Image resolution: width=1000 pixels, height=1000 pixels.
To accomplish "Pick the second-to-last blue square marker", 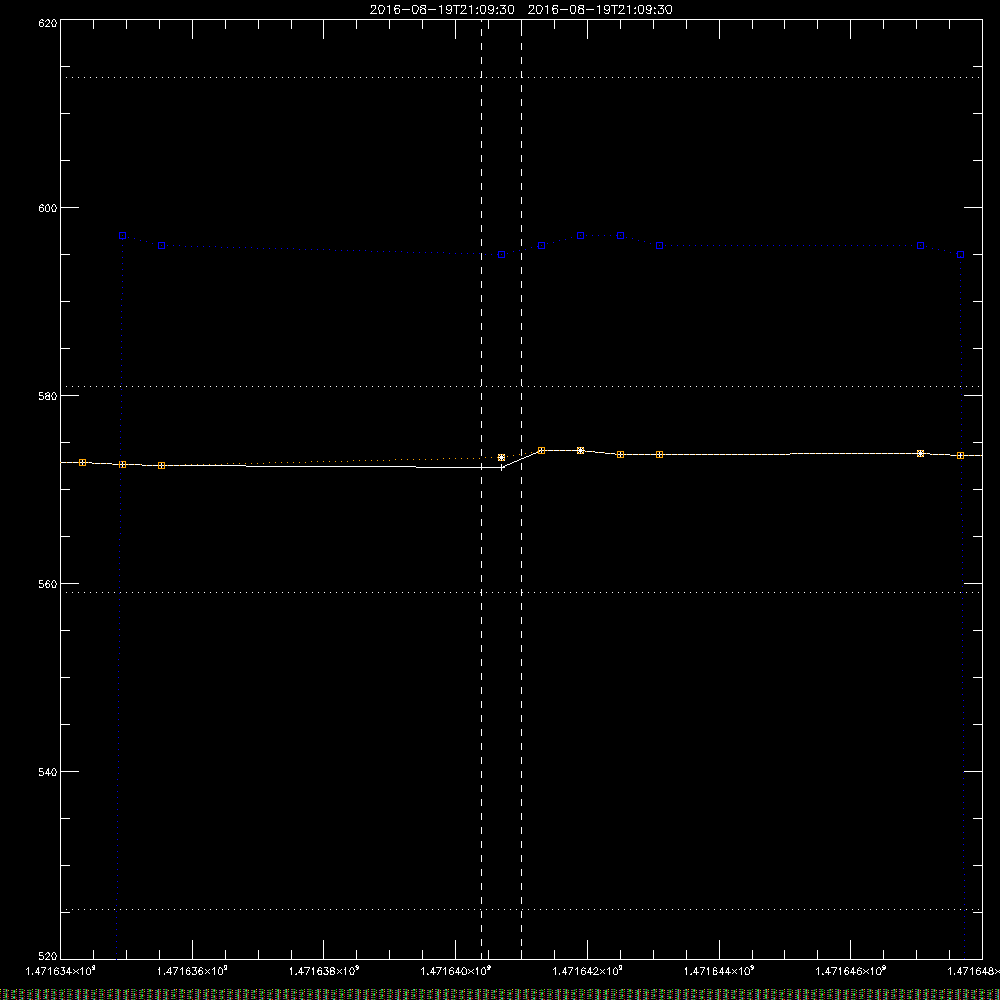I will [x=920, y=246].
